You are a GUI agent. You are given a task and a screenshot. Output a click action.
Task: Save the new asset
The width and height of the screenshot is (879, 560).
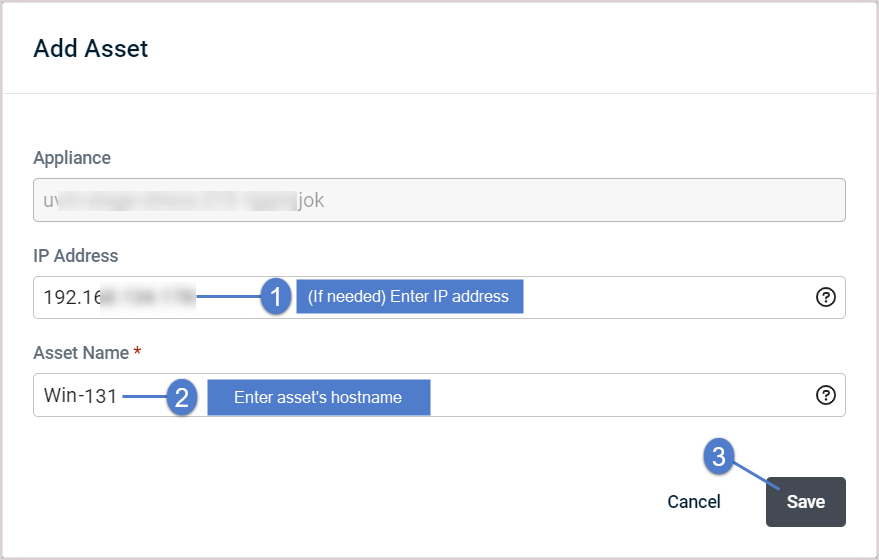point(806,502)
